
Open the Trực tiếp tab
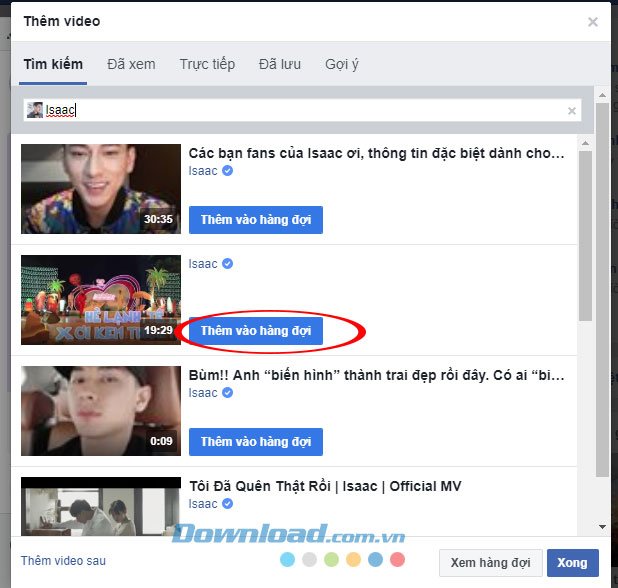coord(207,64)
